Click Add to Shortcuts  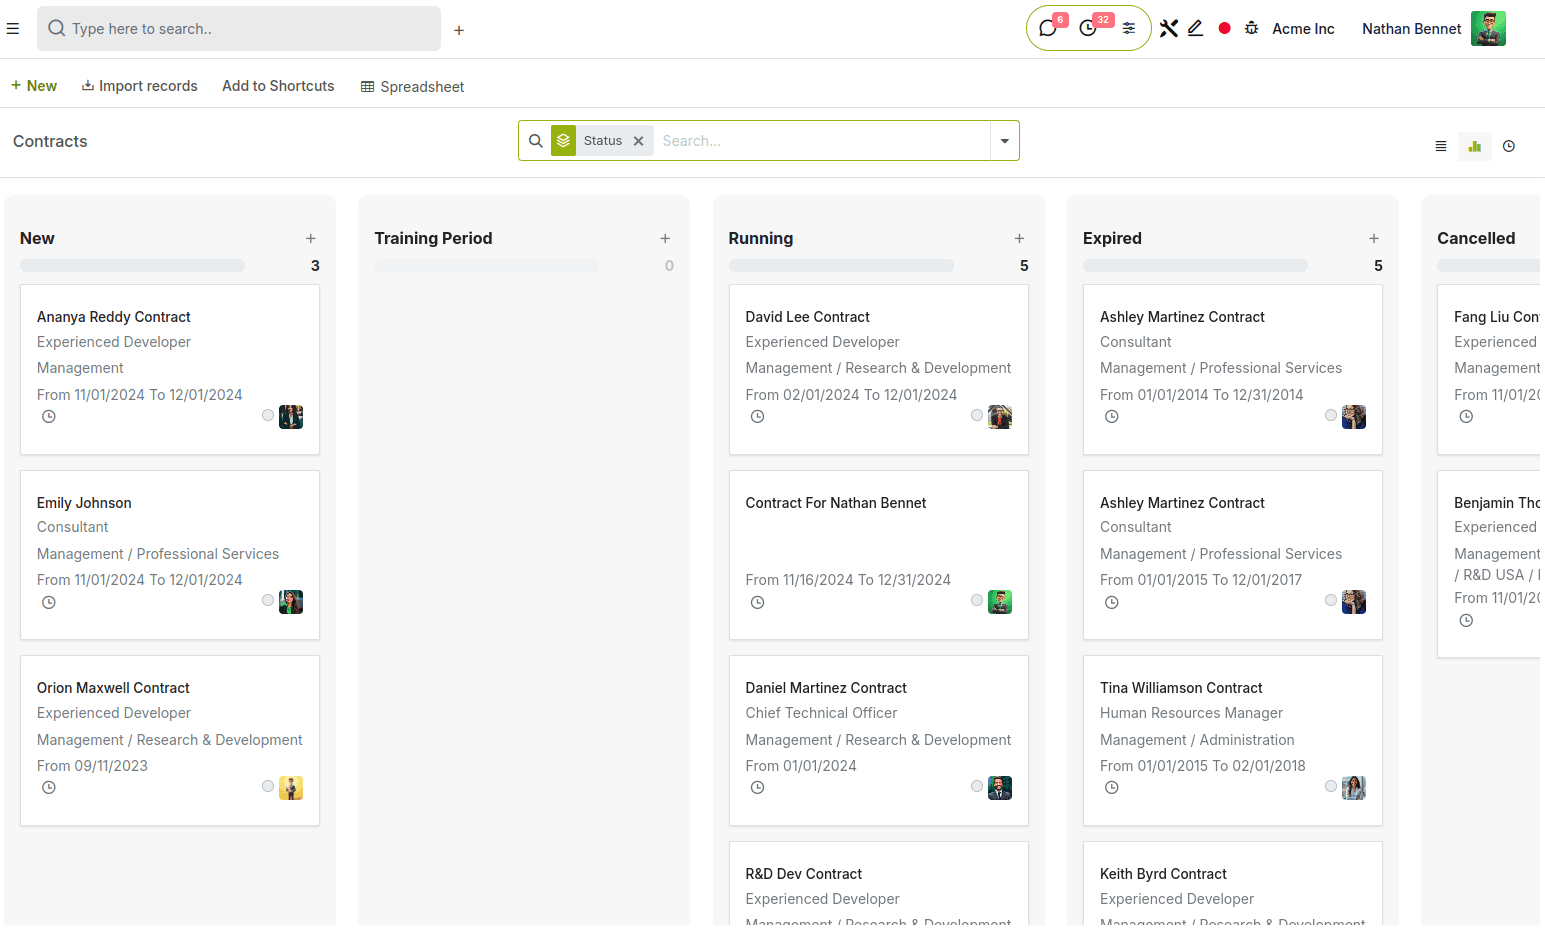[278, 86]
